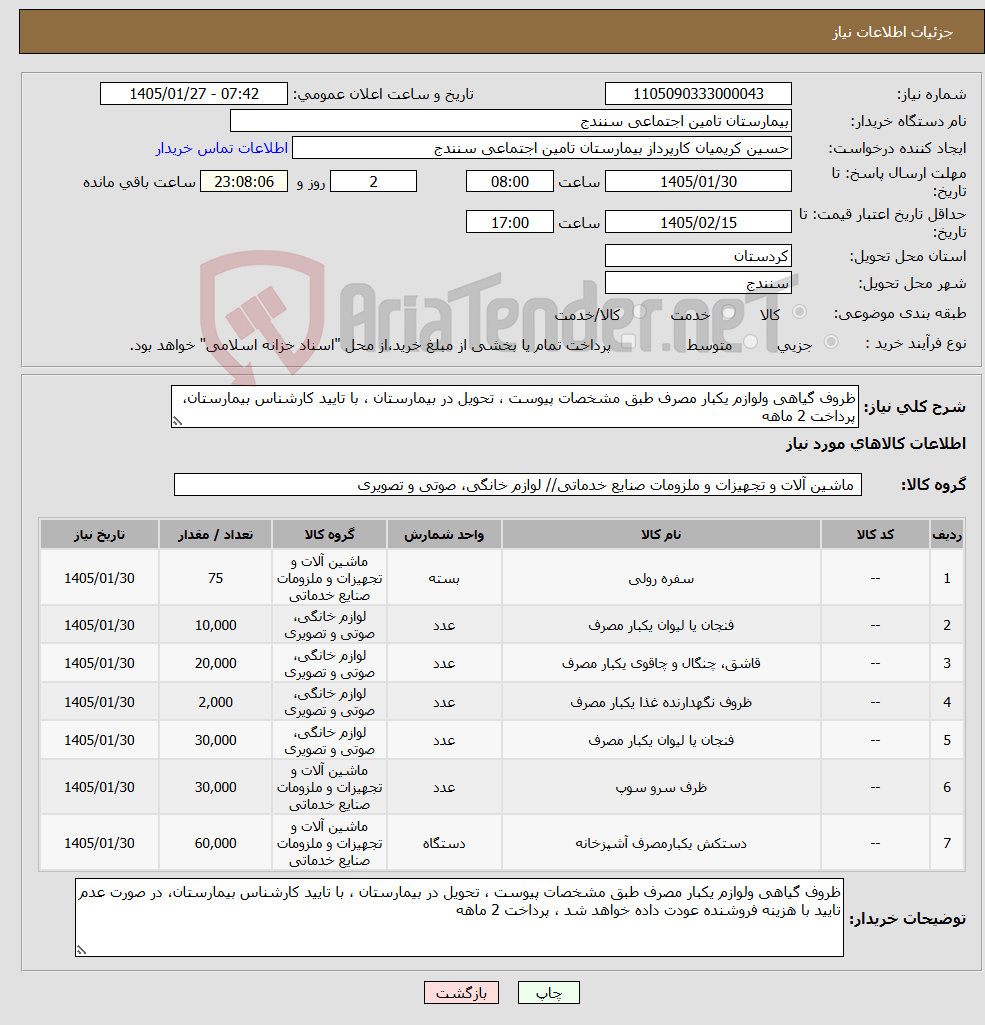Click the delivery city field سنندج
The image size is (985, 1025).
(x=698, y=283)
